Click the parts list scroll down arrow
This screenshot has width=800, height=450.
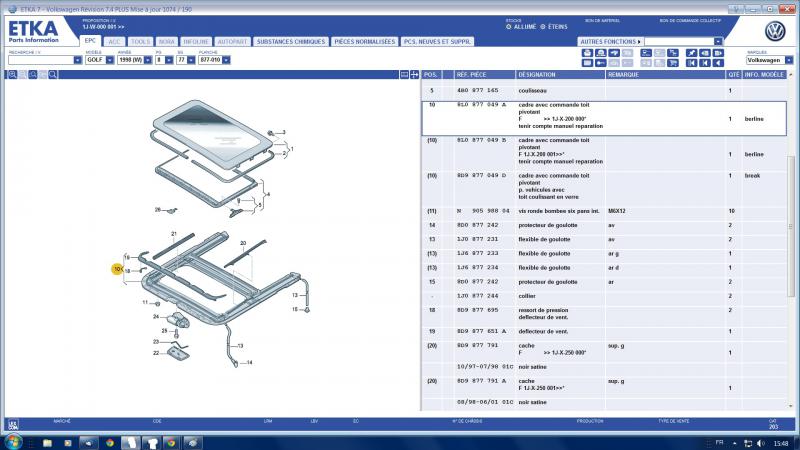click(x=791, y=406)
